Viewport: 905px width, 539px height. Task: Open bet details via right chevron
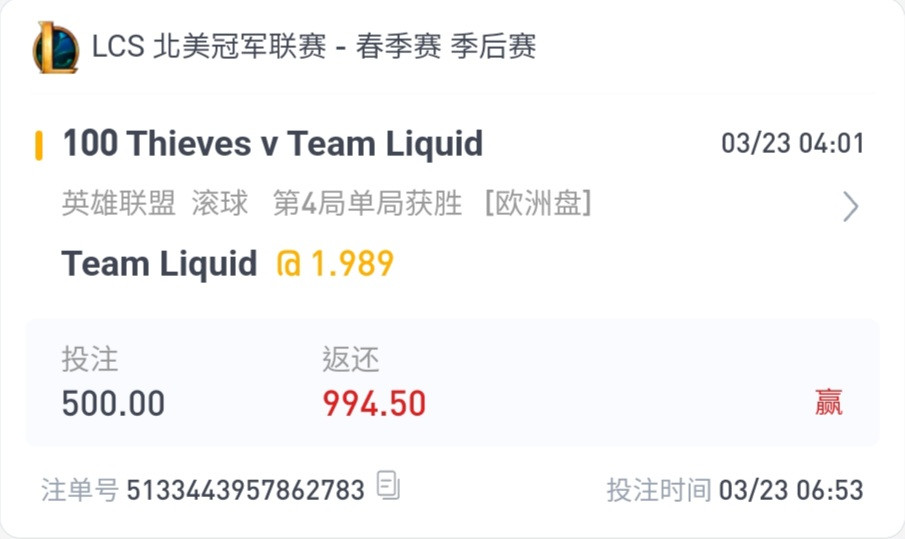(x=850, y=207)
